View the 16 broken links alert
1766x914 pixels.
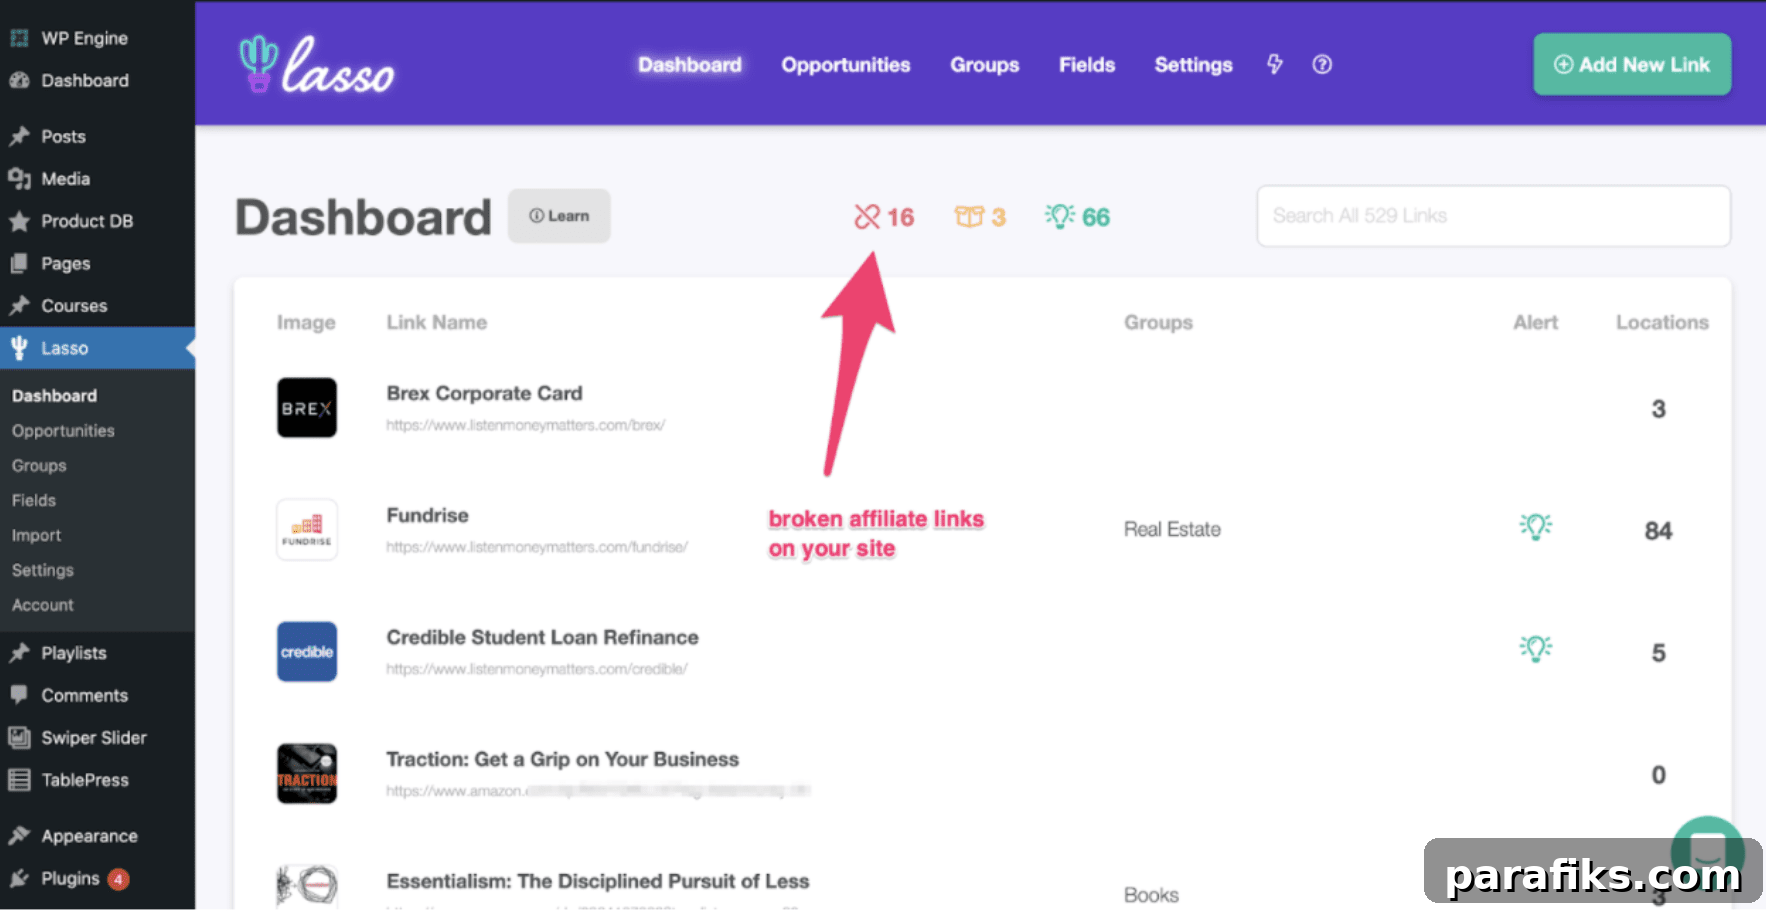884,217
